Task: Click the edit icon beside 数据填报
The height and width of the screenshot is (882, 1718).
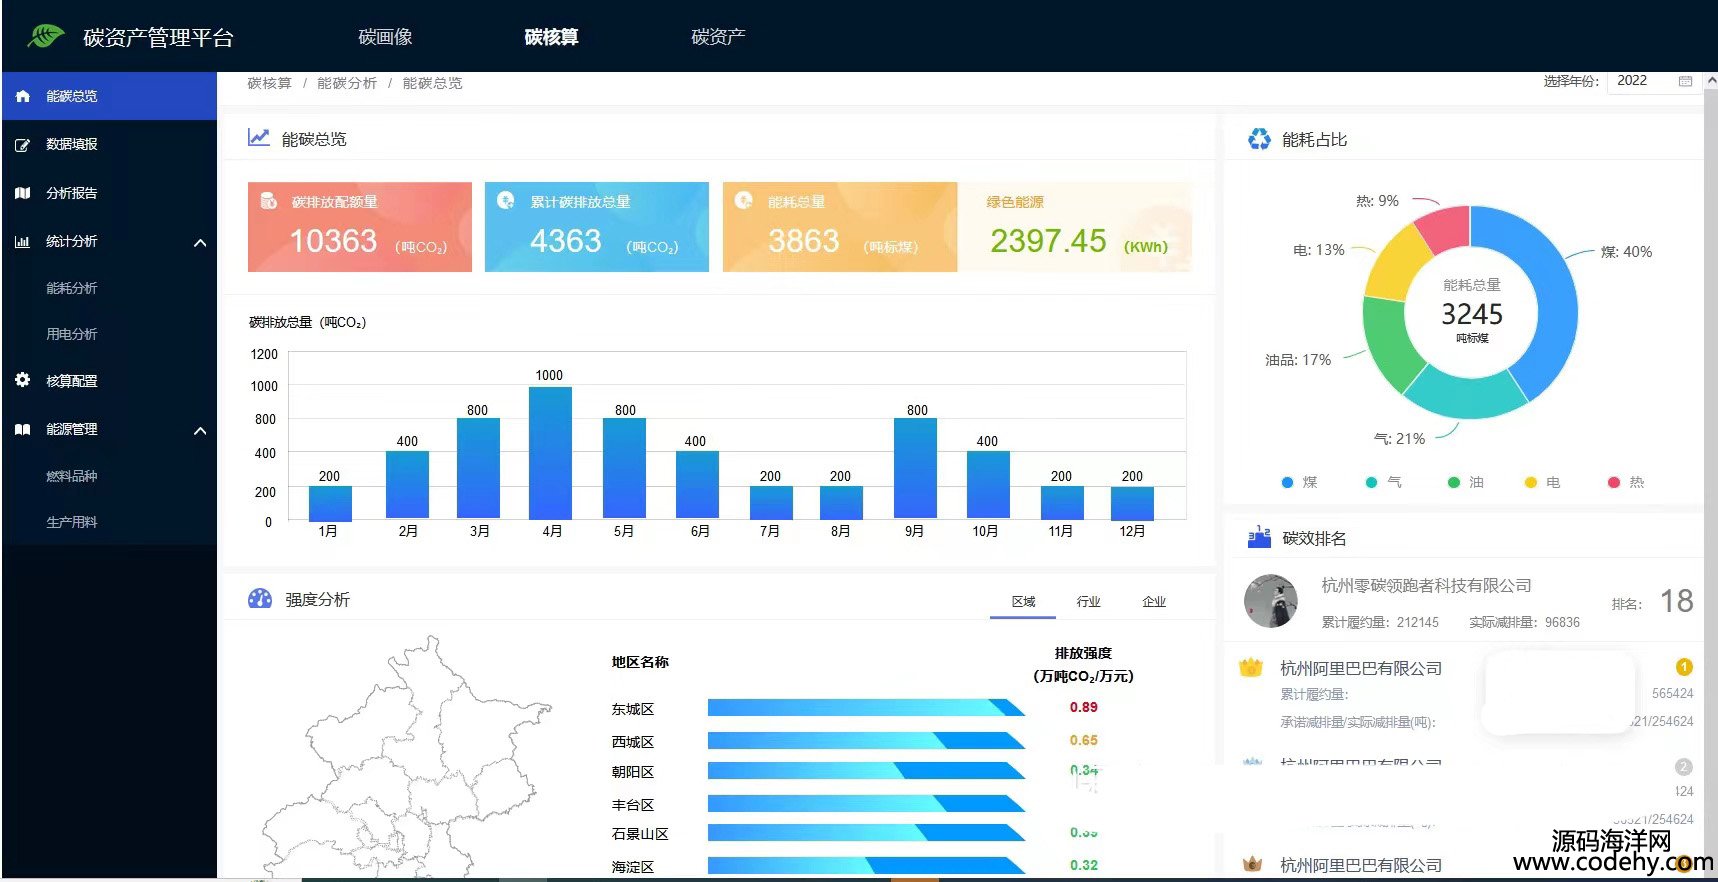Action: point(23,145)
